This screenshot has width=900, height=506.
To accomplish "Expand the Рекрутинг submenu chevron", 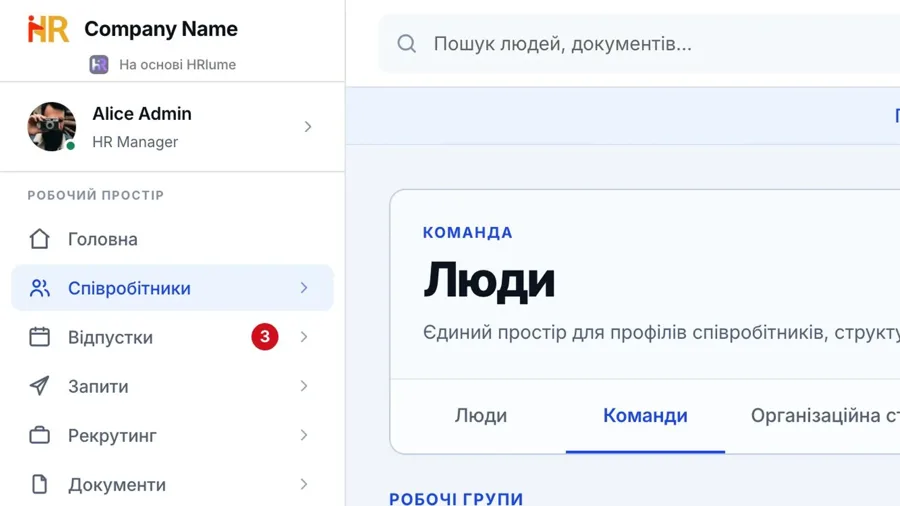I will point(304,435).
